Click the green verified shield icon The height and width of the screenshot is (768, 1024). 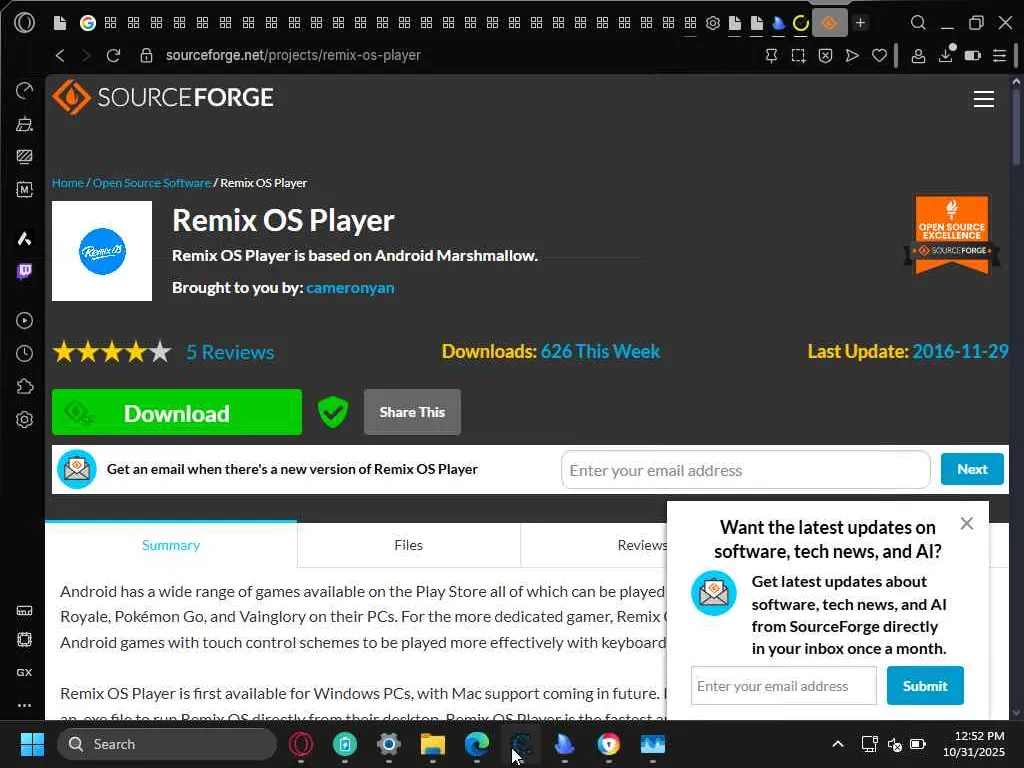(x=332, y=412)
